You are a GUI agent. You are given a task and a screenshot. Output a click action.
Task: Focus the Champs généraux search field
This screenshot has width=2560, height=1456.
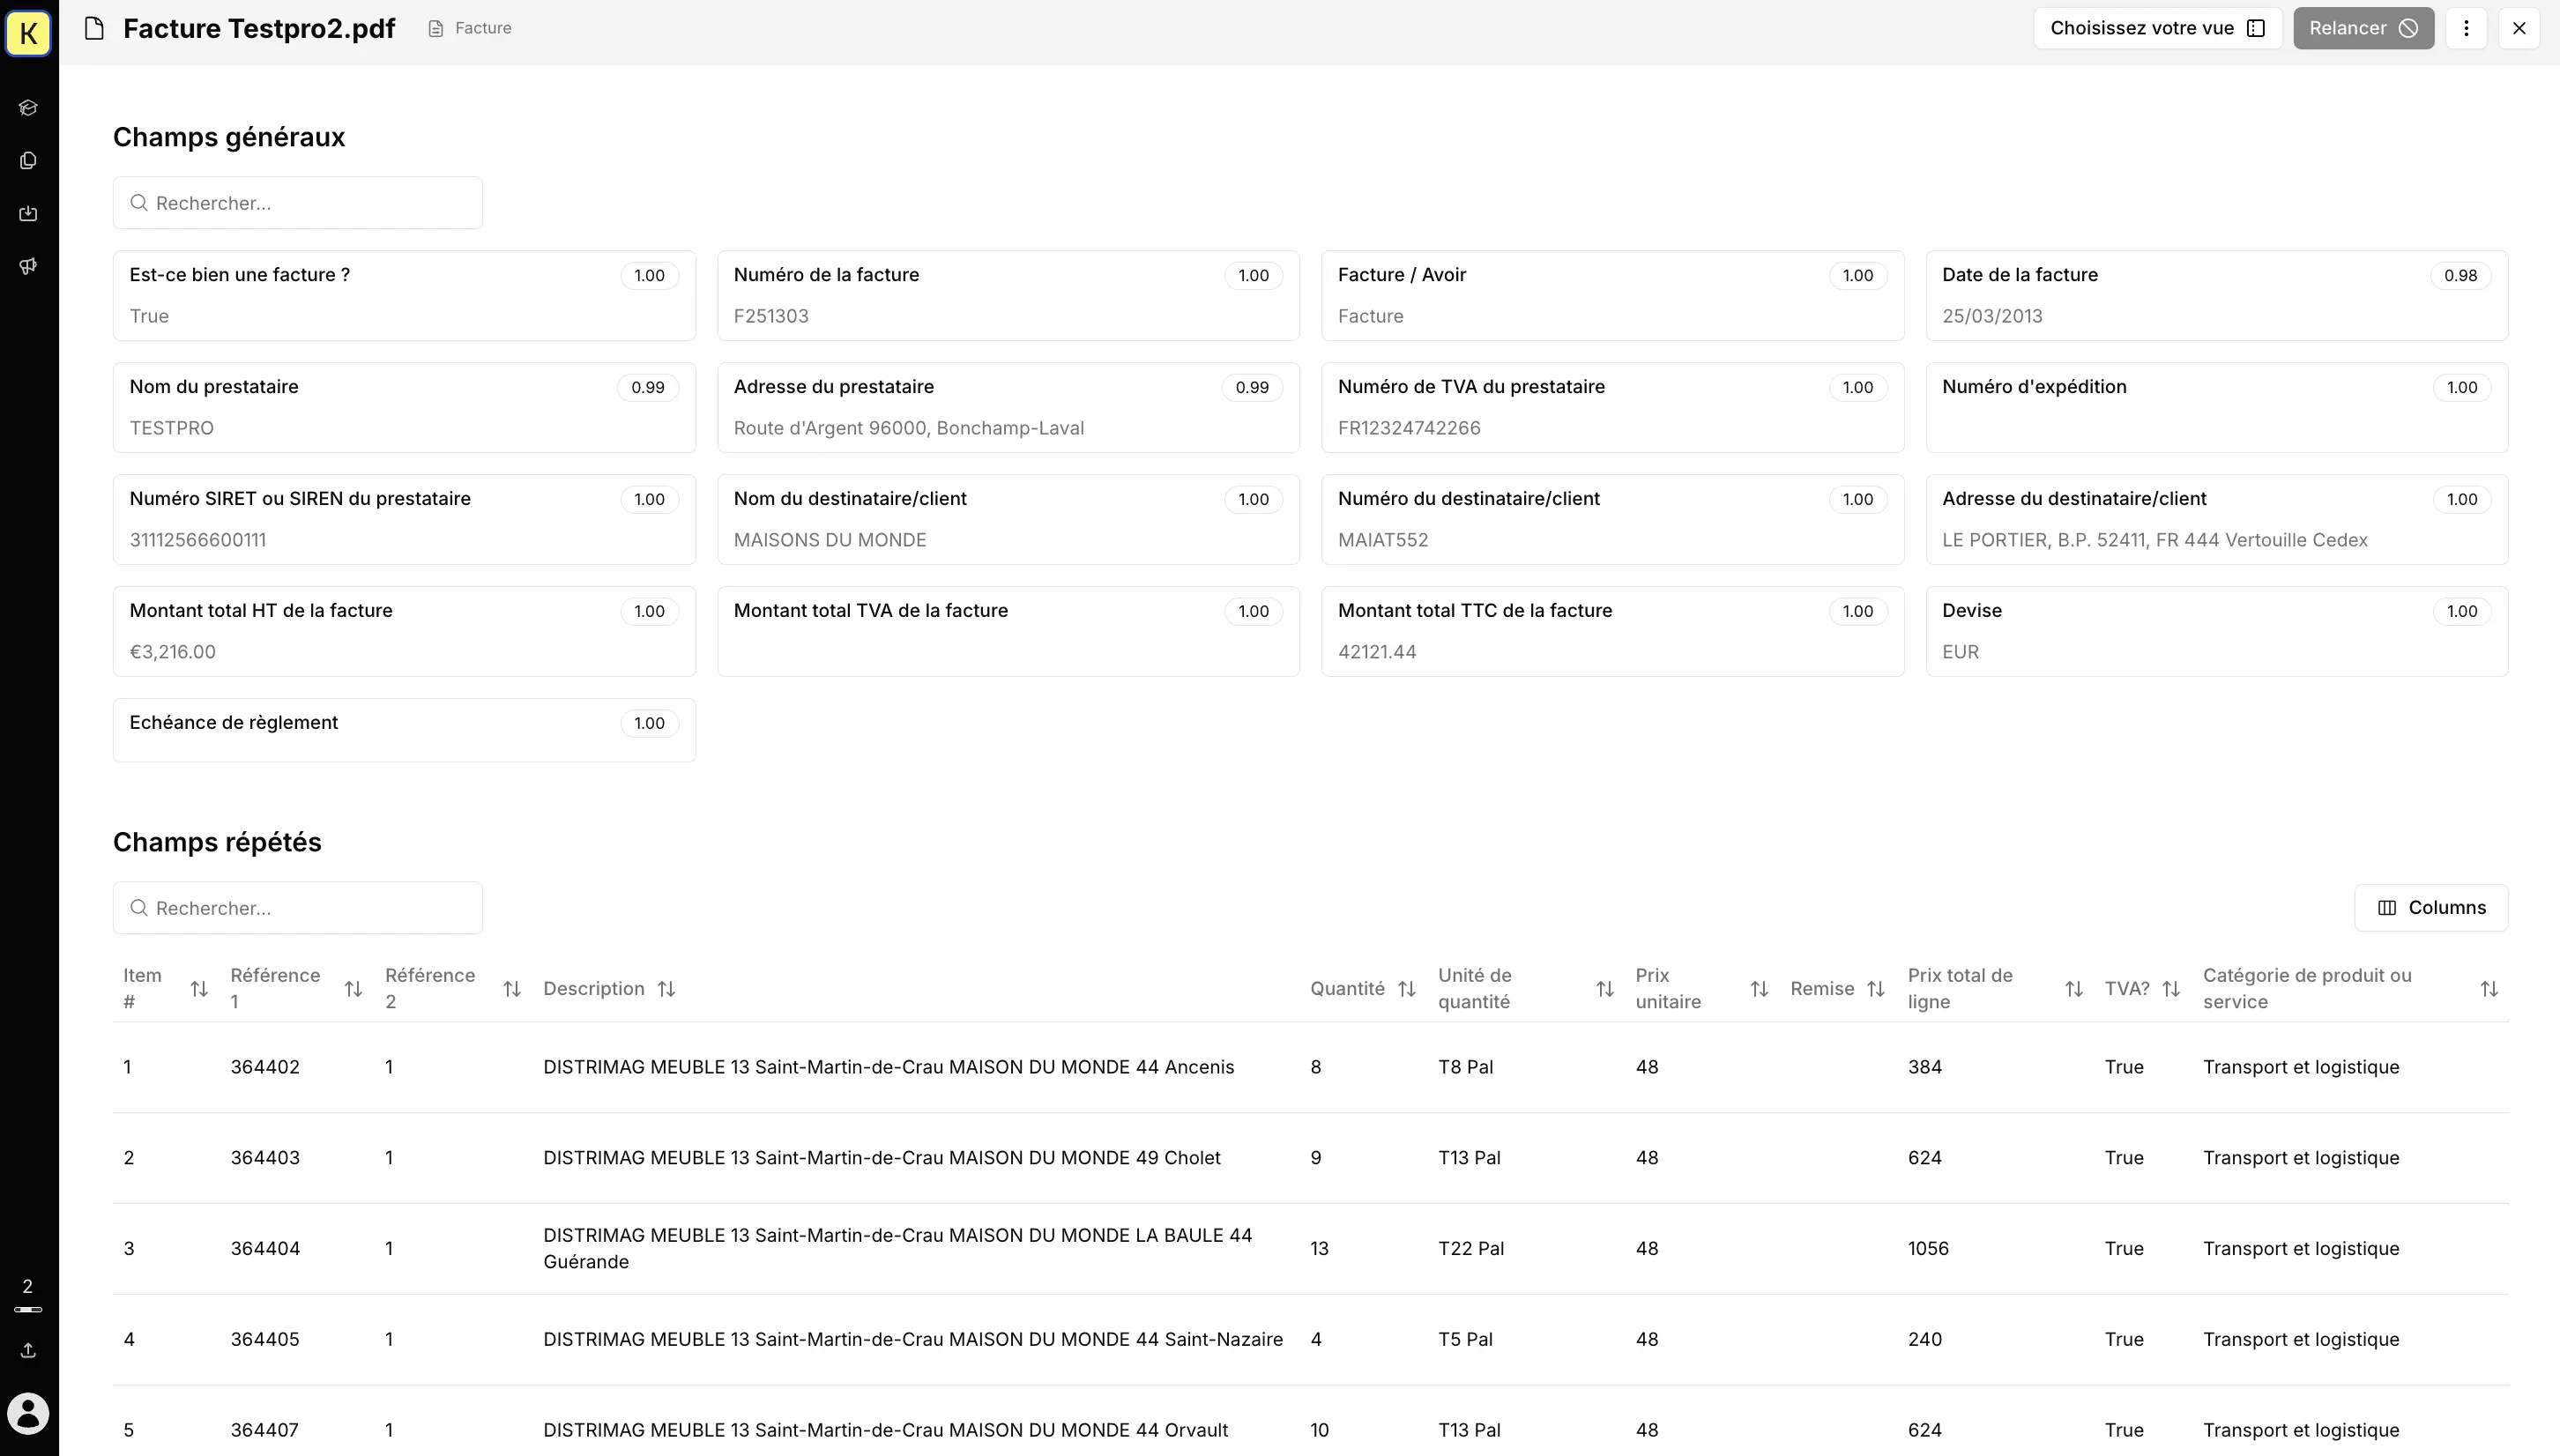[x=298, y=203]
